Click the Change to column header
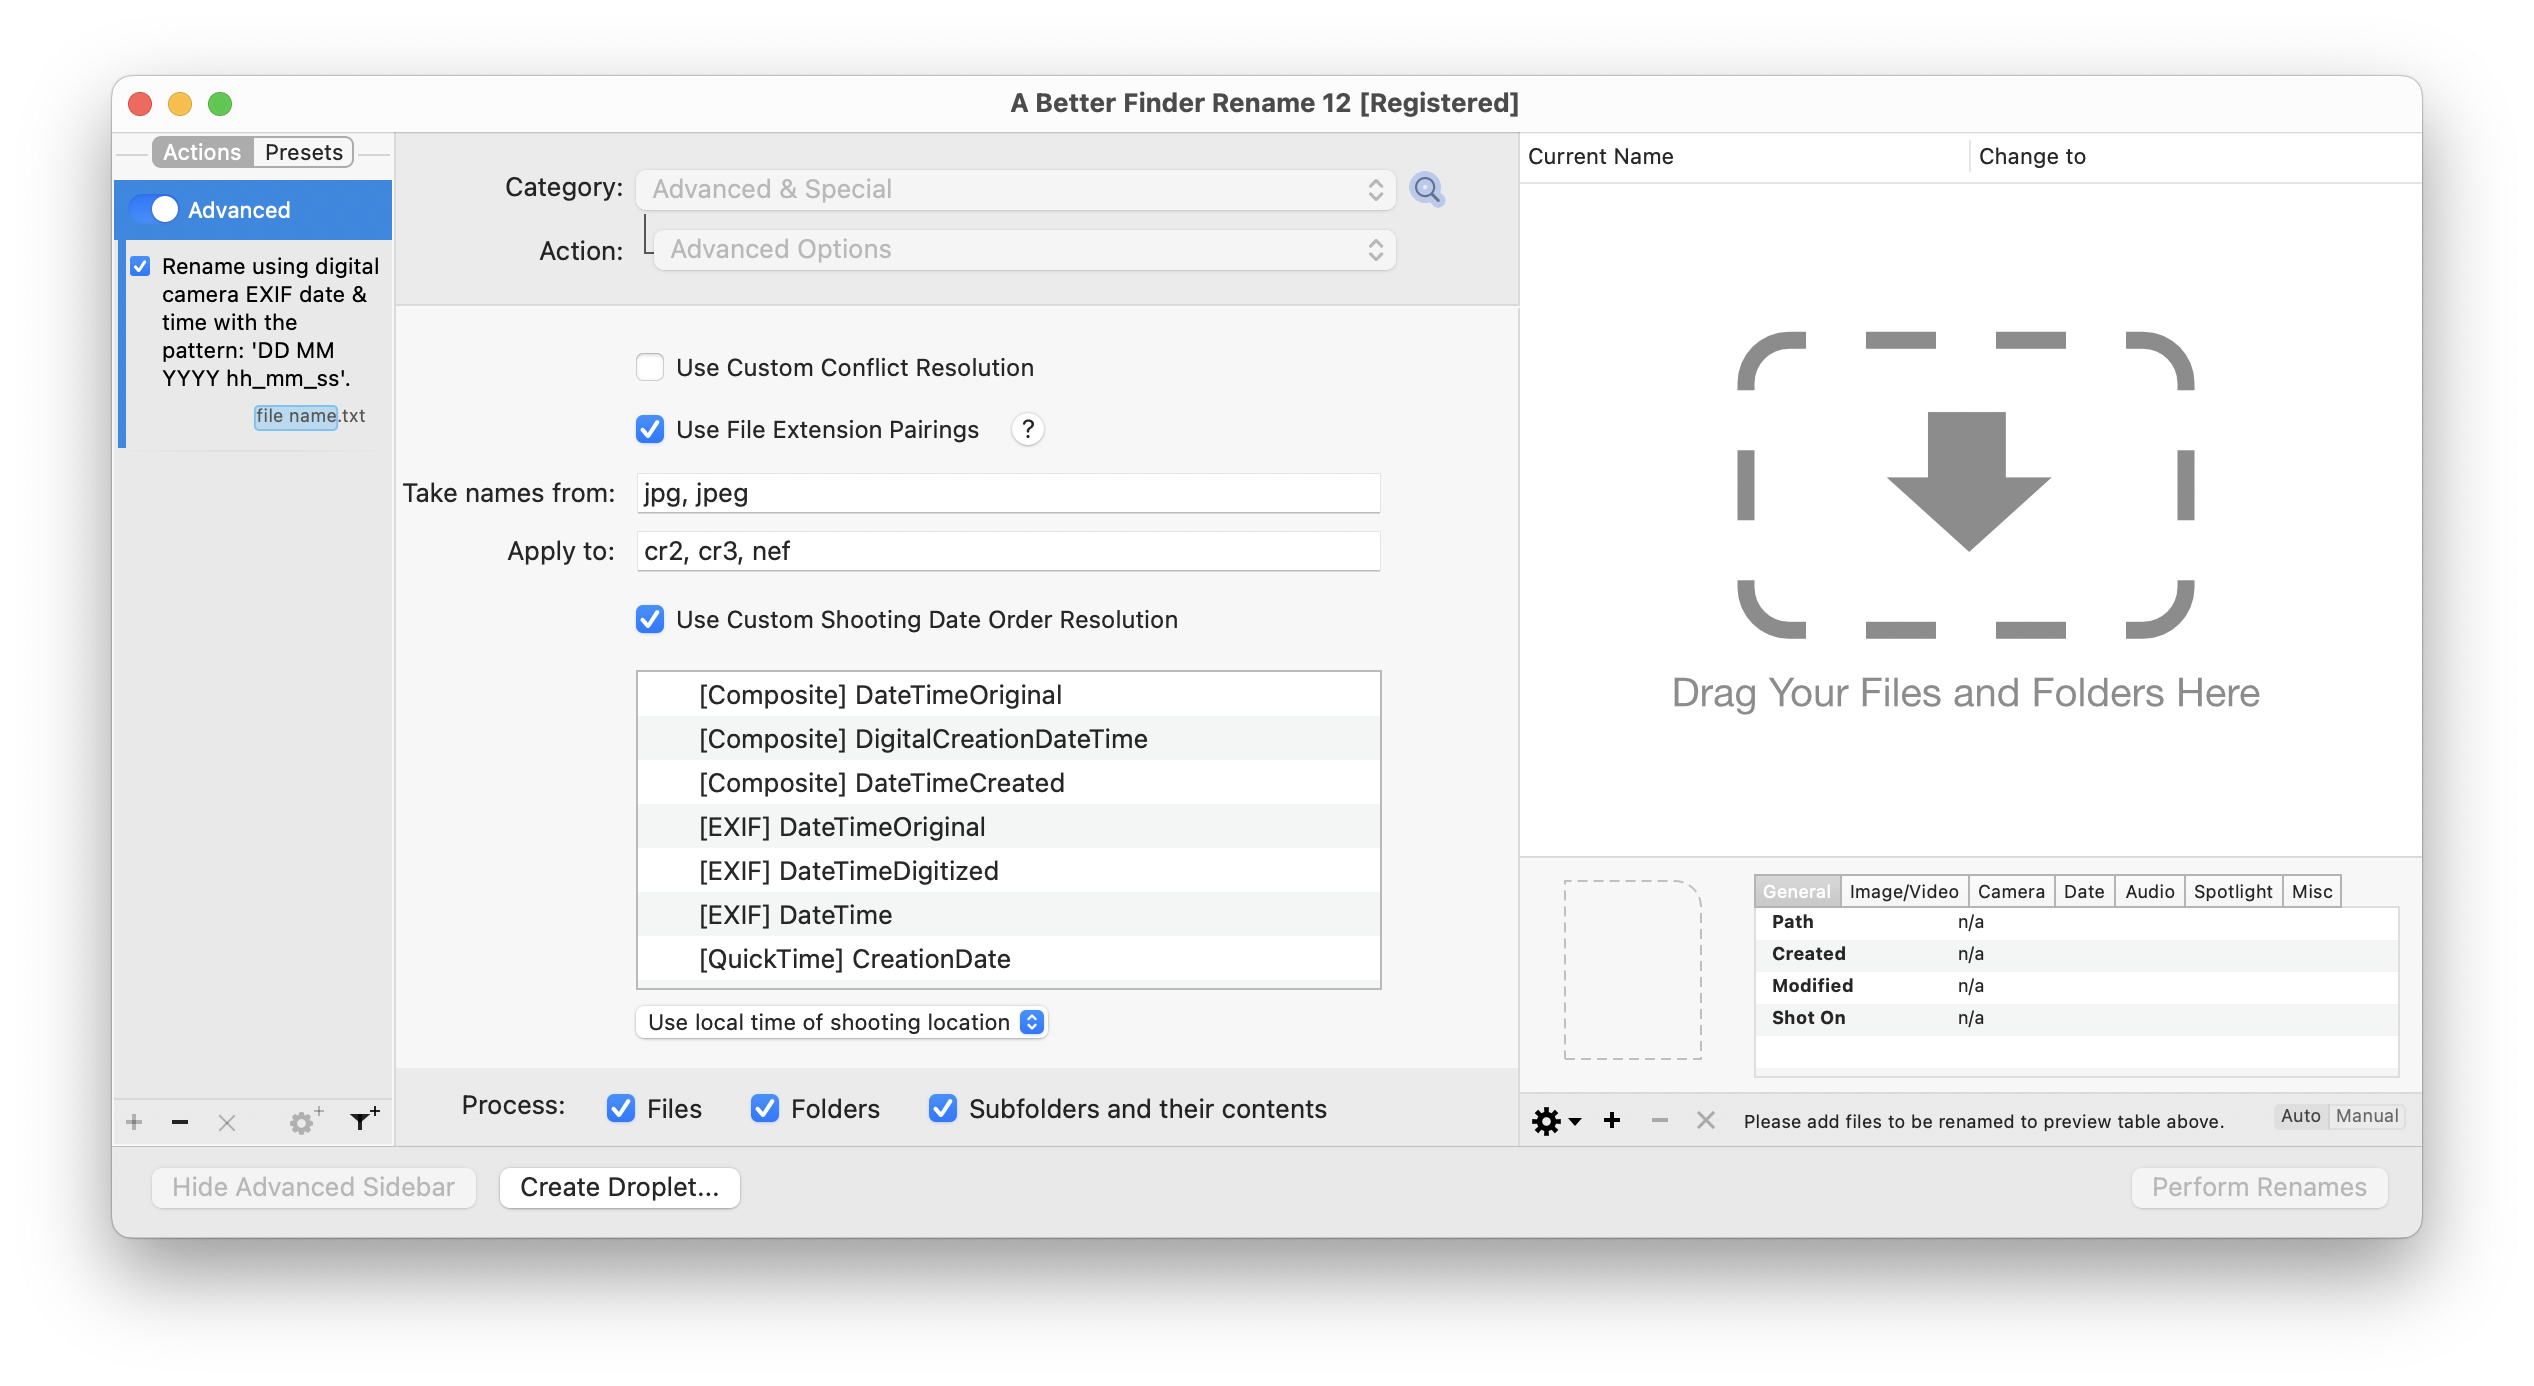Viewport: 2534px width, 1386px height. point(2195,156)
